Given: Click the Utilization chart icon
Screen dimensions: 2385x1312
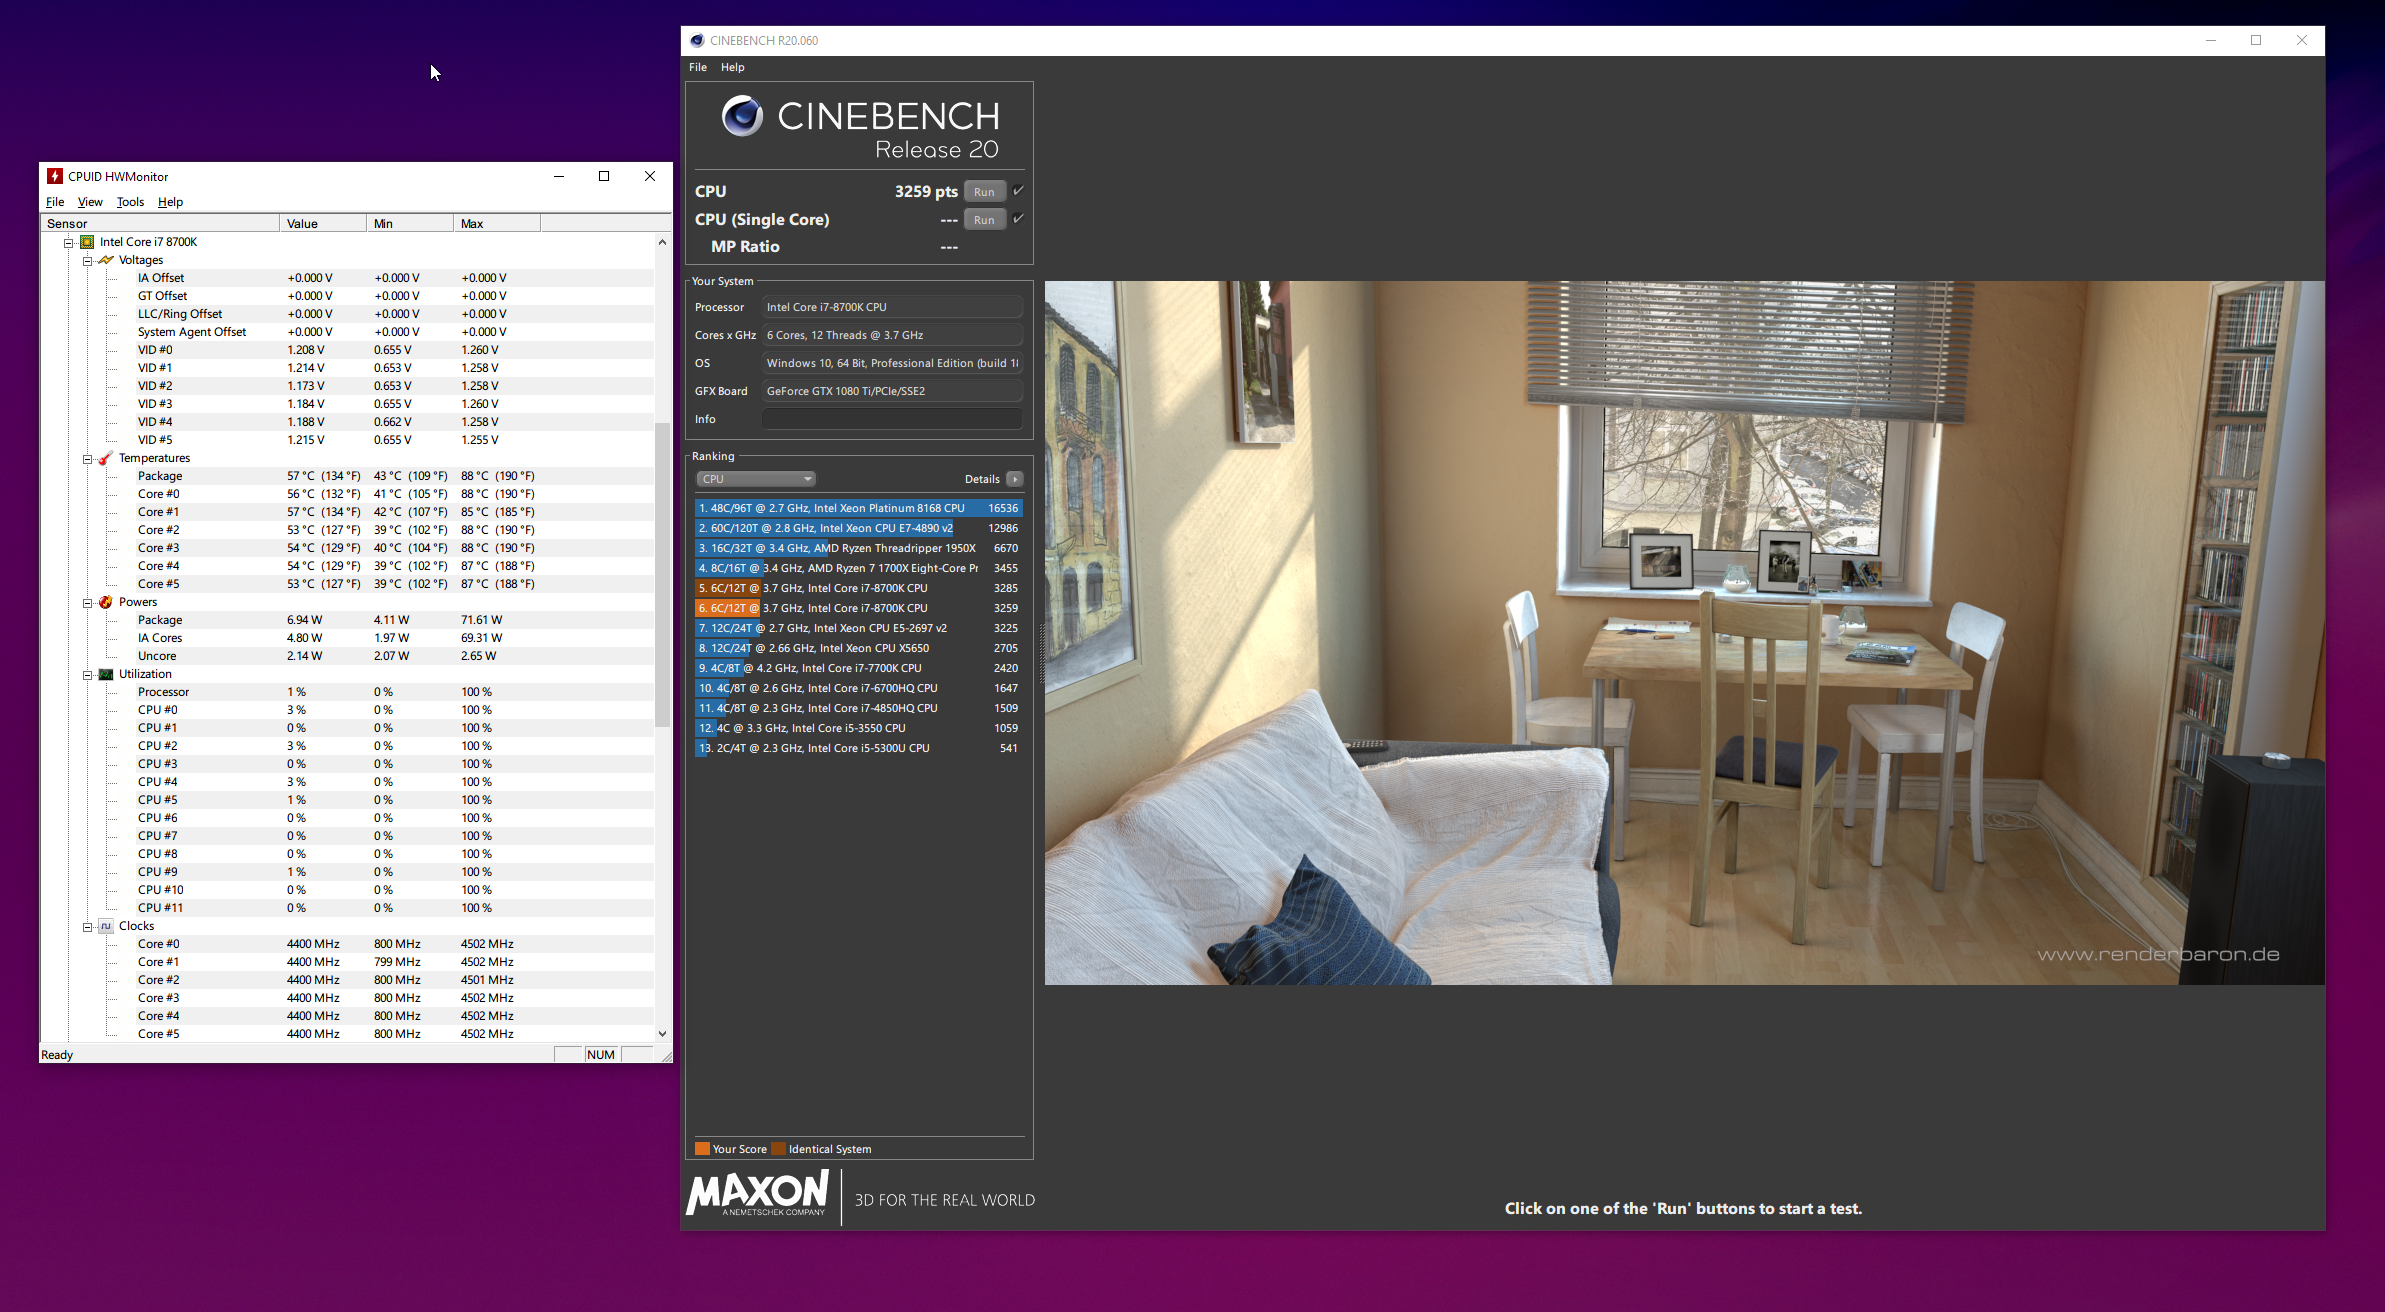Looking at the screenshot, I should [x=106, y=674].
